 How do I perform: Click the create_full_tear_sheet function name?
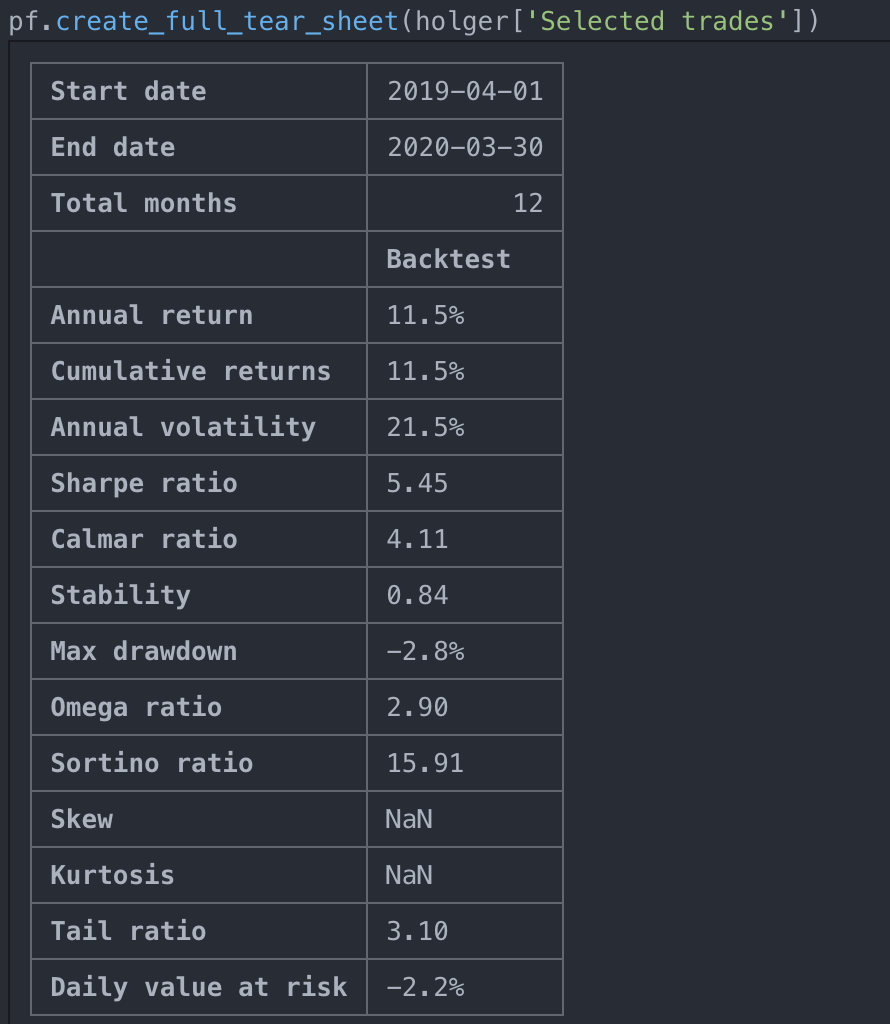[227, 22]
